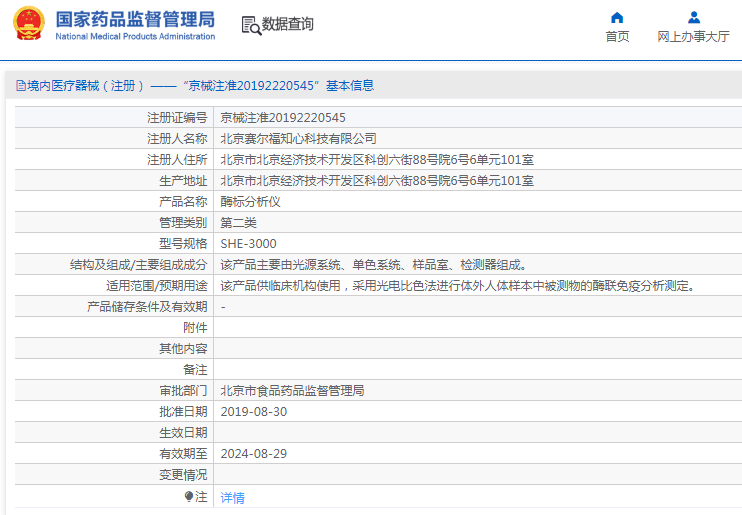The height and width of the screenshot is (515, 742).
Task: Open the 网上办事大厅 navigation item
Action: tap(693, 36)
